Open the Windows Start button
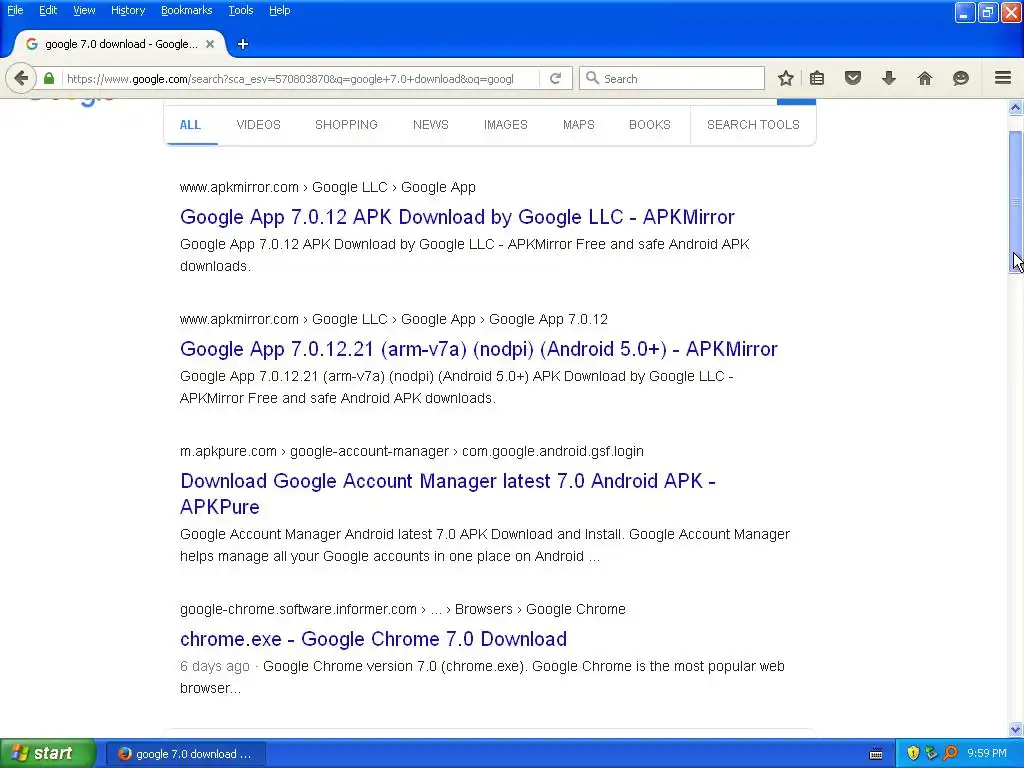This screenshot has height=768, width=1024. [x=48, y=754]
